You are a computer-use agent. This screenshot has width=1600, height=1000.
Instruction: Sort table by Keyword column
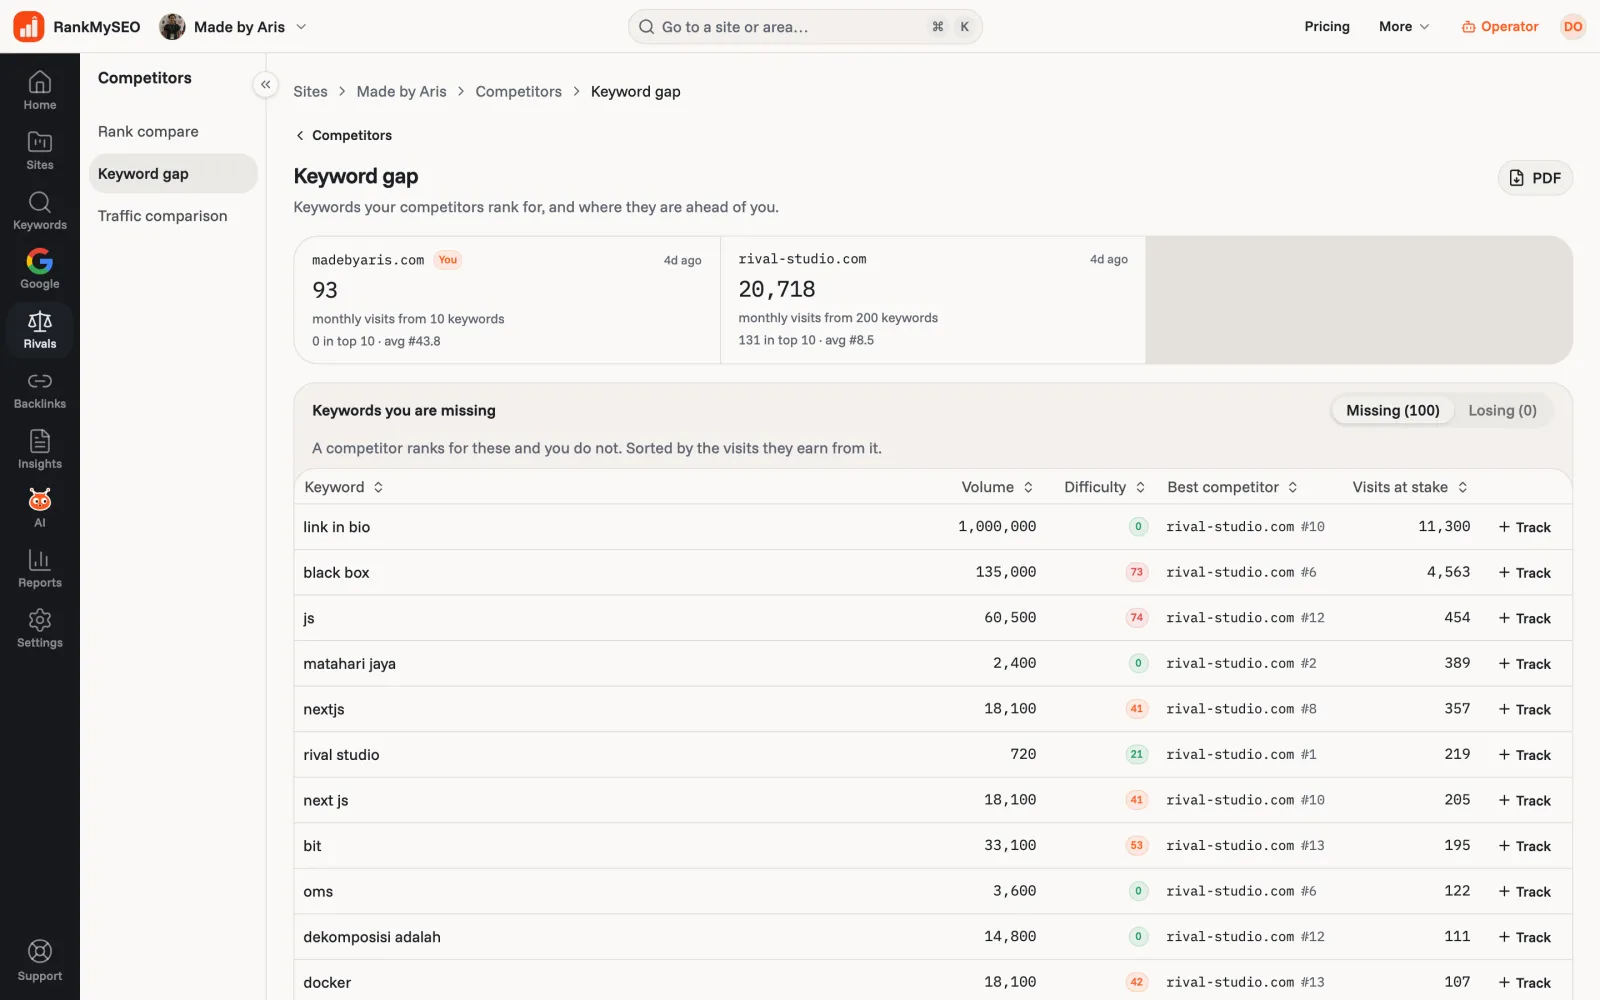(344, 487)
